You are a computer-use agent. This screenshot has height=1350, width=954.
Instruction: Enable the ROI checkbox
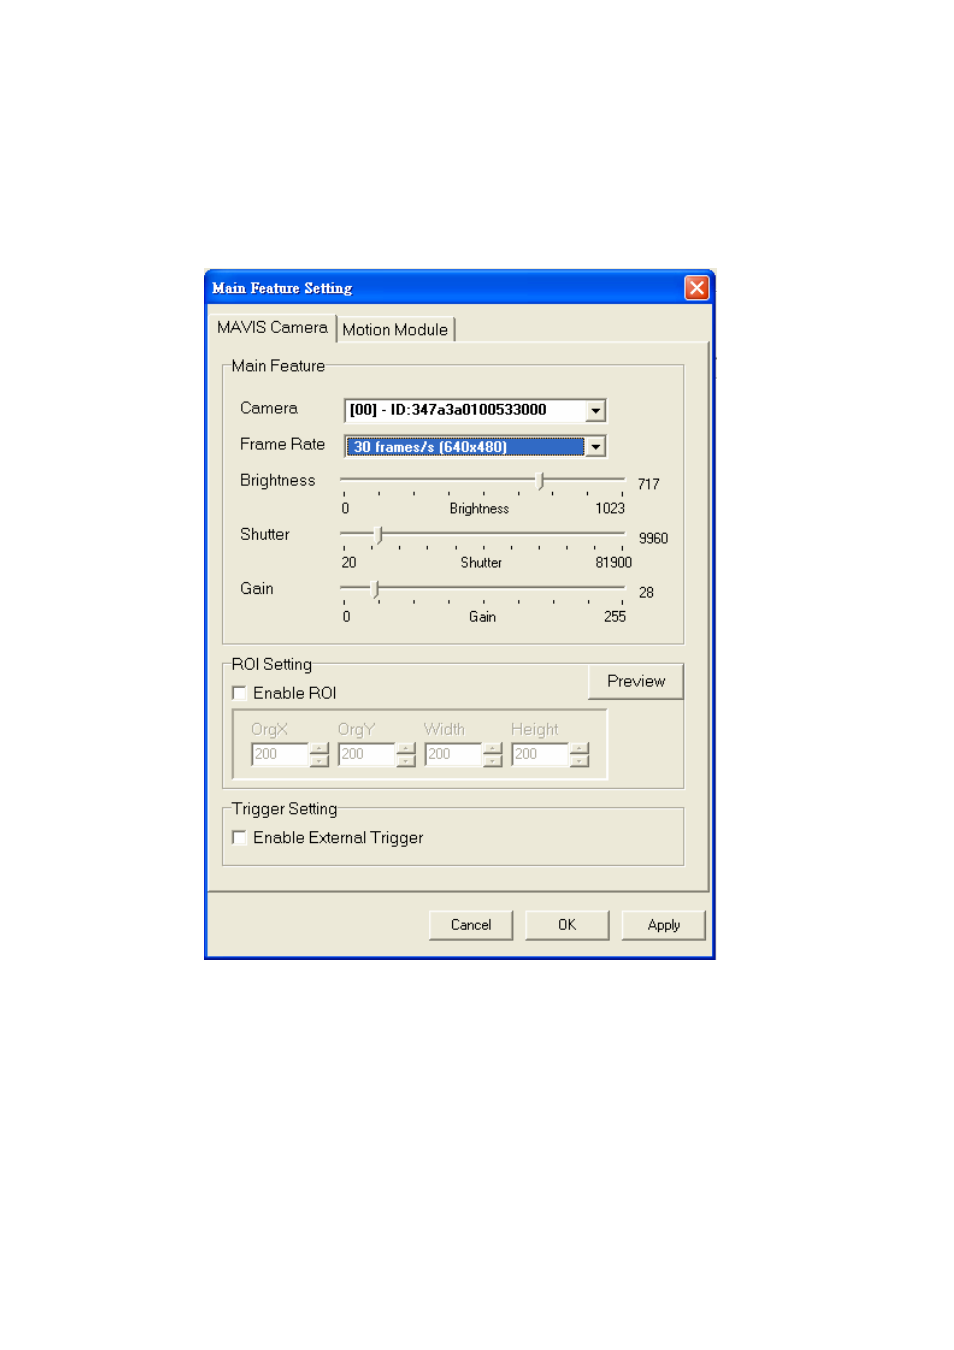coord(239,693)
